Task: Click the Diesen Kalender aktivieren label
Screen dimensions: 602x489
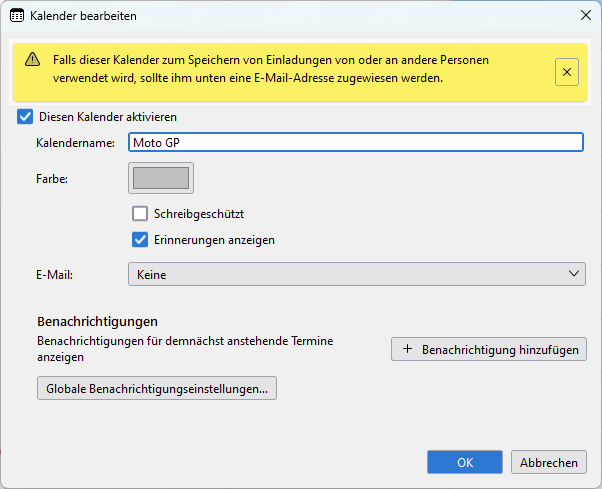Action: point(108,117)
